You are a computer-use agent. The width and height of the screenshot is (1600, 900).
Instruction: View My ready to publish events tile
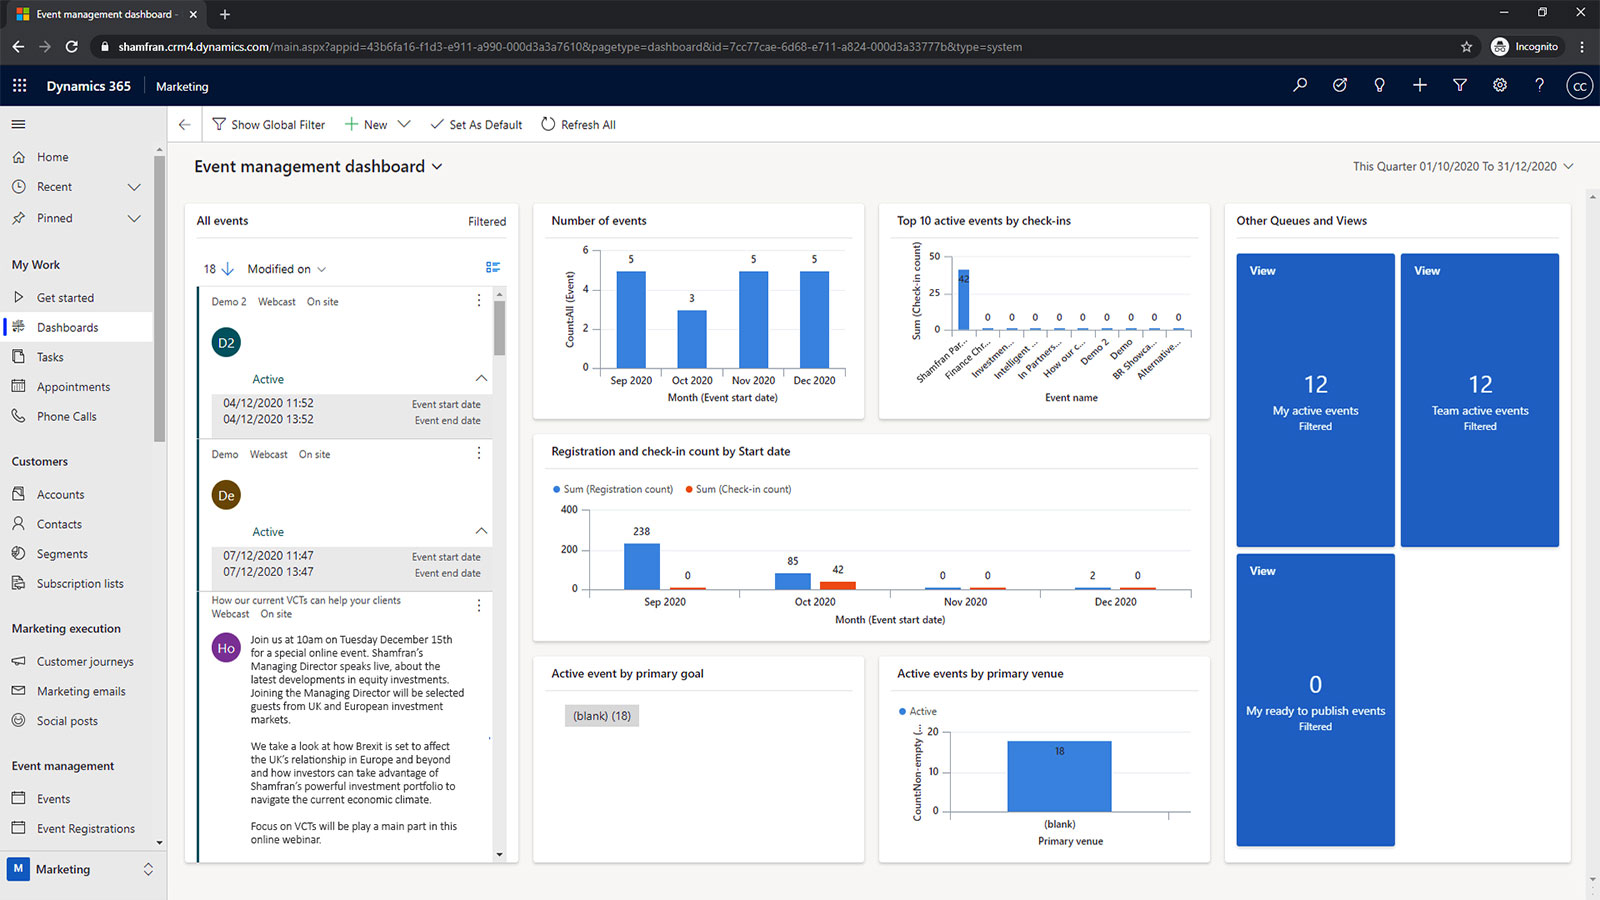pos(1315,700)
